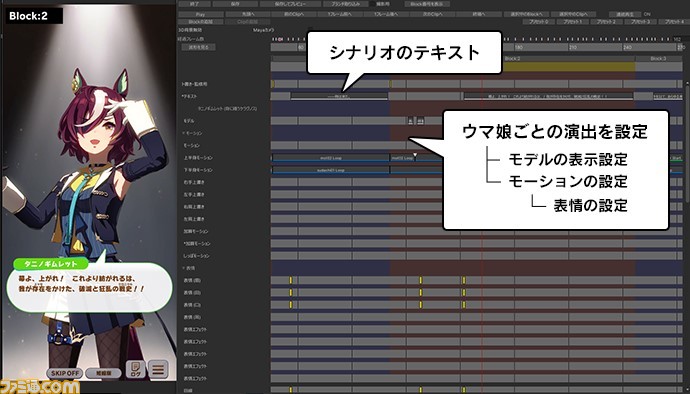This screenshot has width=690, height=394.
Task: Click the Play button
Action: (200, 15)
